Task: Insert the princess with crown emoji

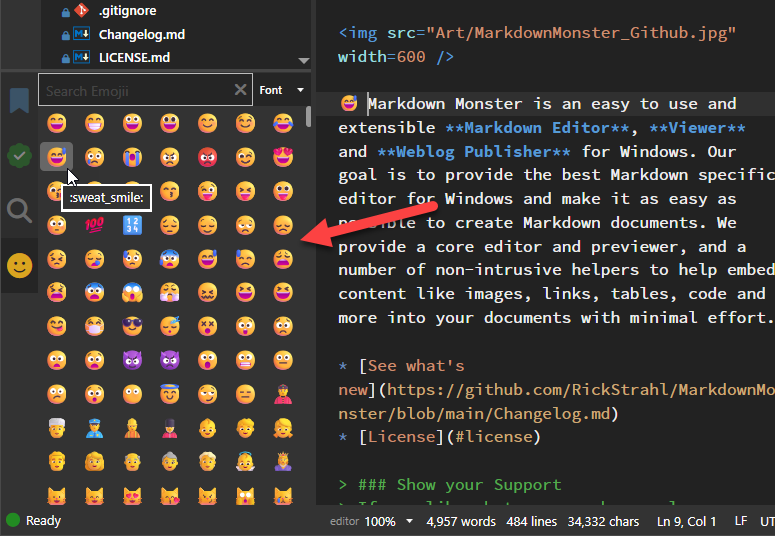Action: coord(283,461)
